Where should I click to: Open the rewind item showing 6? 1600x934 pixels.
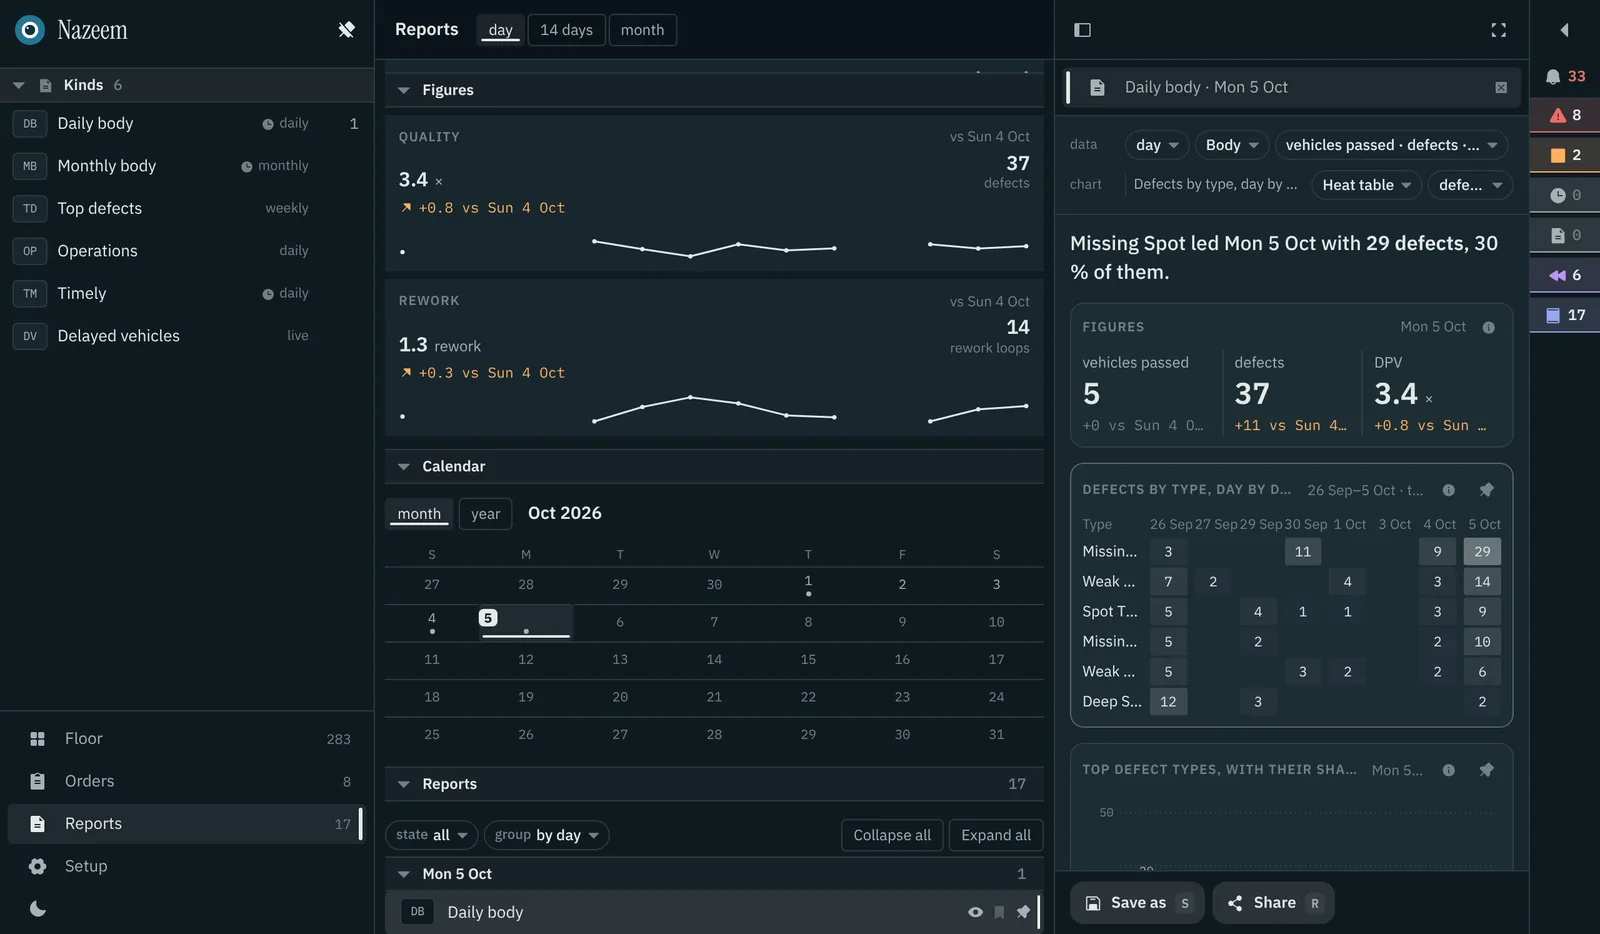1565,275
